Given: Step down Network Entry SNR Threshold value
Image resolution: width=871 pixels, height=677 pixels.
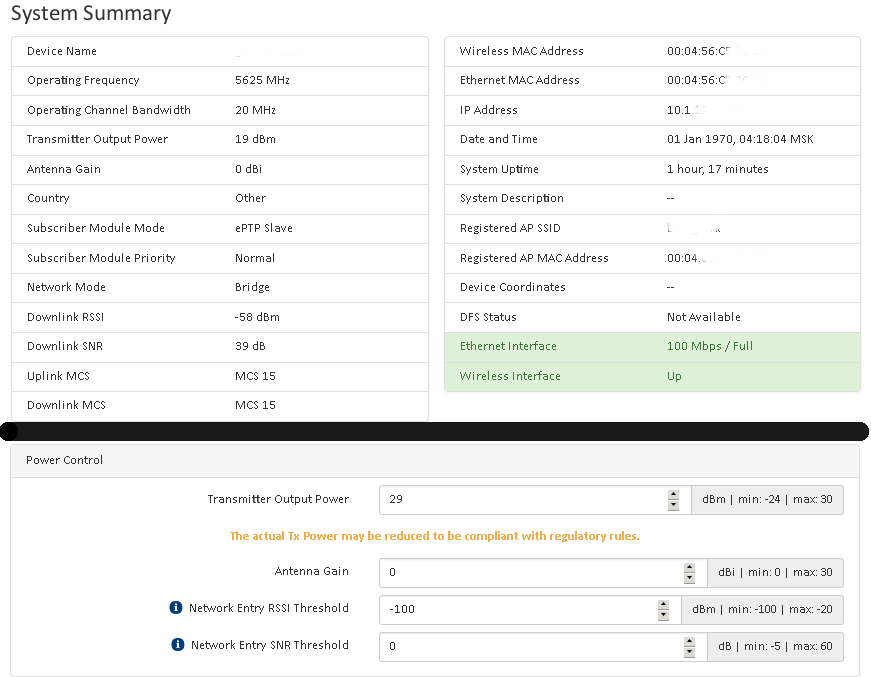Looking at the screenshot, I should click(x=689, y=652).
